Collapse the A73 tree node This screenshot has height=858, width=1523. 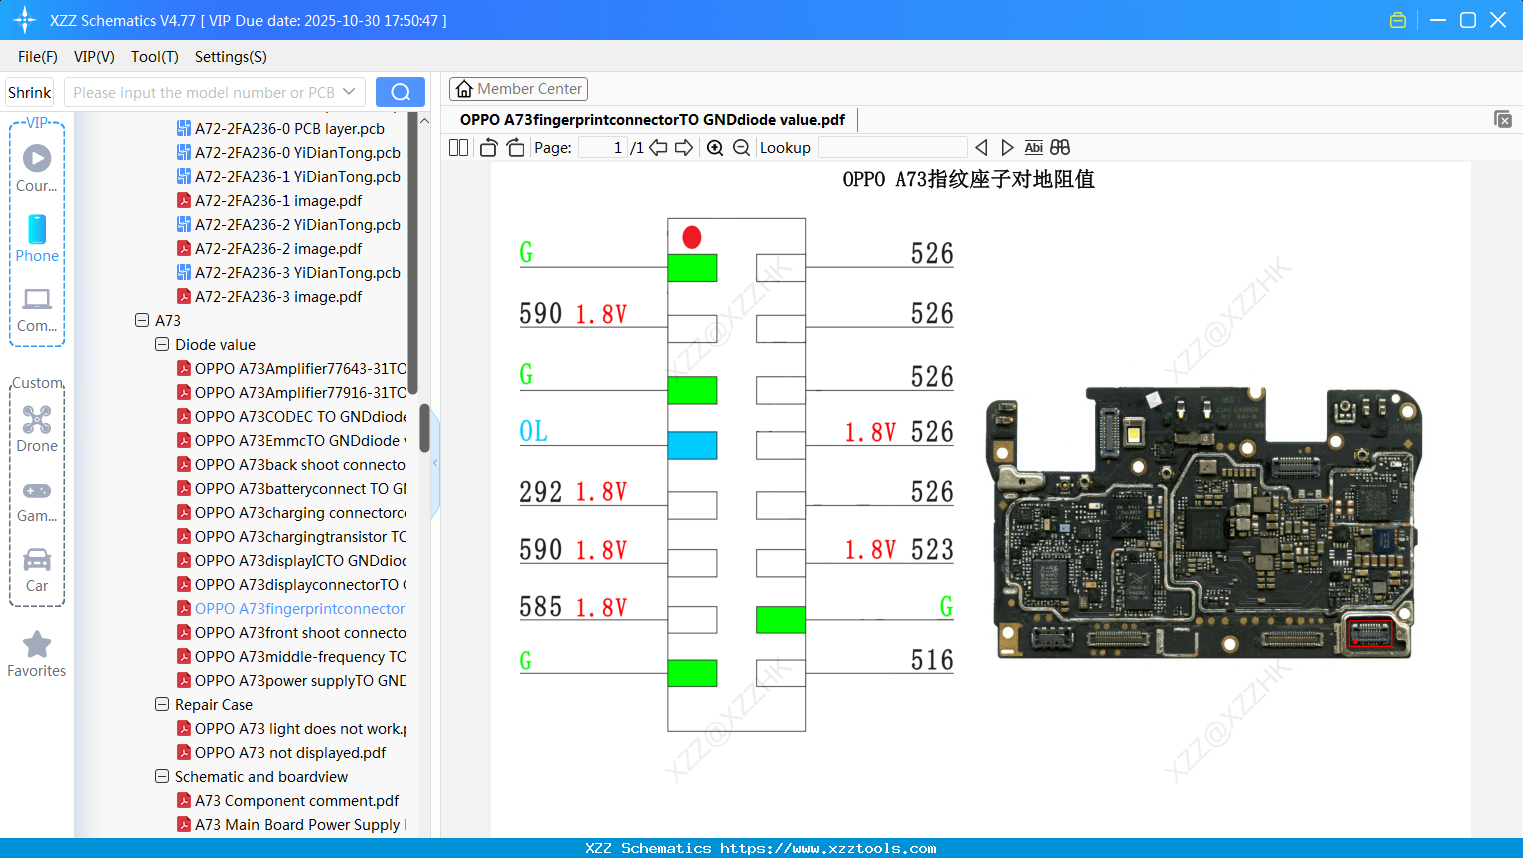point(142,320)
